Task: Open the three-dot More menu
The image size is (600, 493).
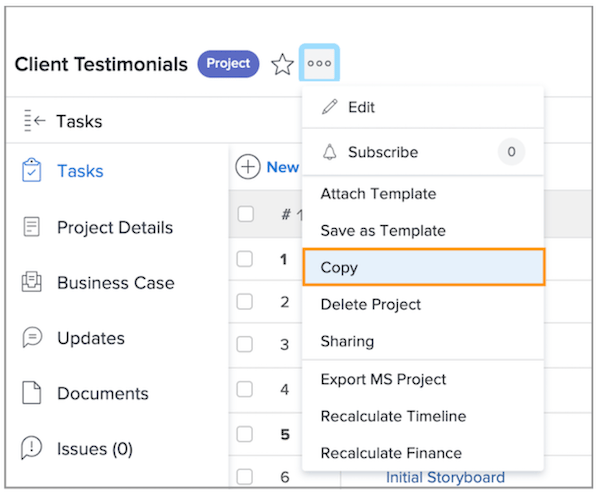Action: pos(319,64)
